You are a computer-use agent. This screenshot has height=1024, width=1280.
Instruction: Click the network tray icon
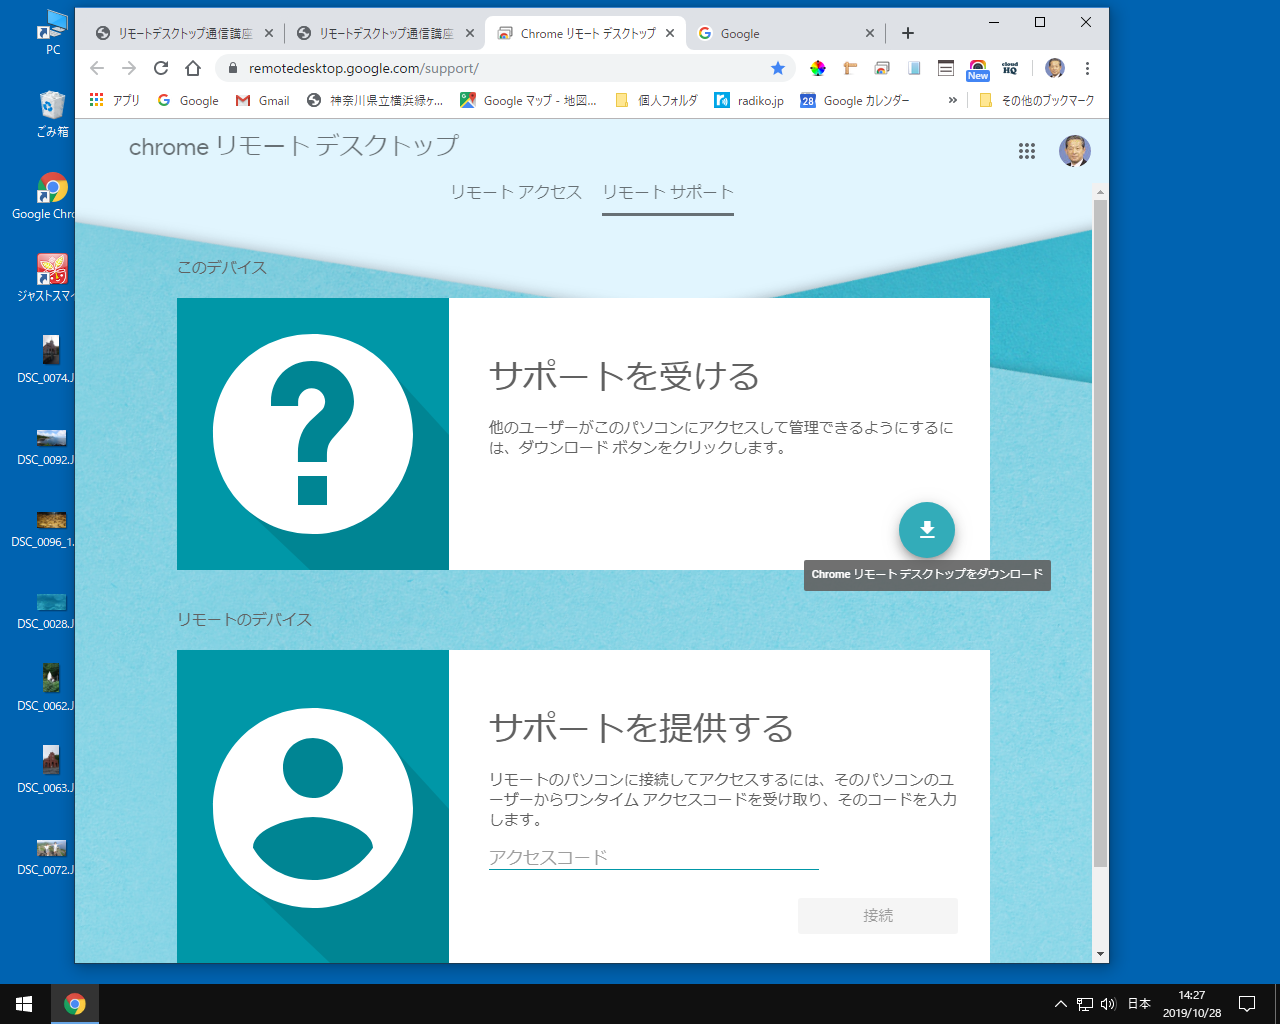(1085, 1004)
